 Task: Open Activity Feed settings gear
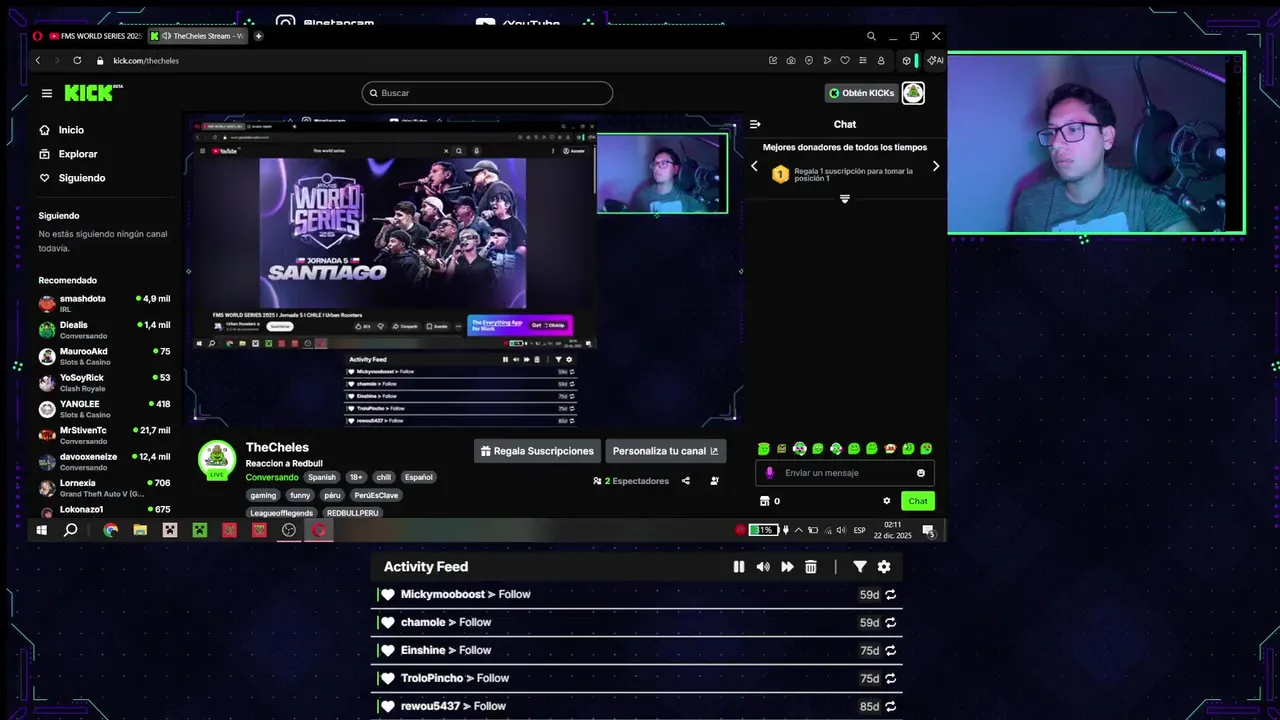coord(884,567)
